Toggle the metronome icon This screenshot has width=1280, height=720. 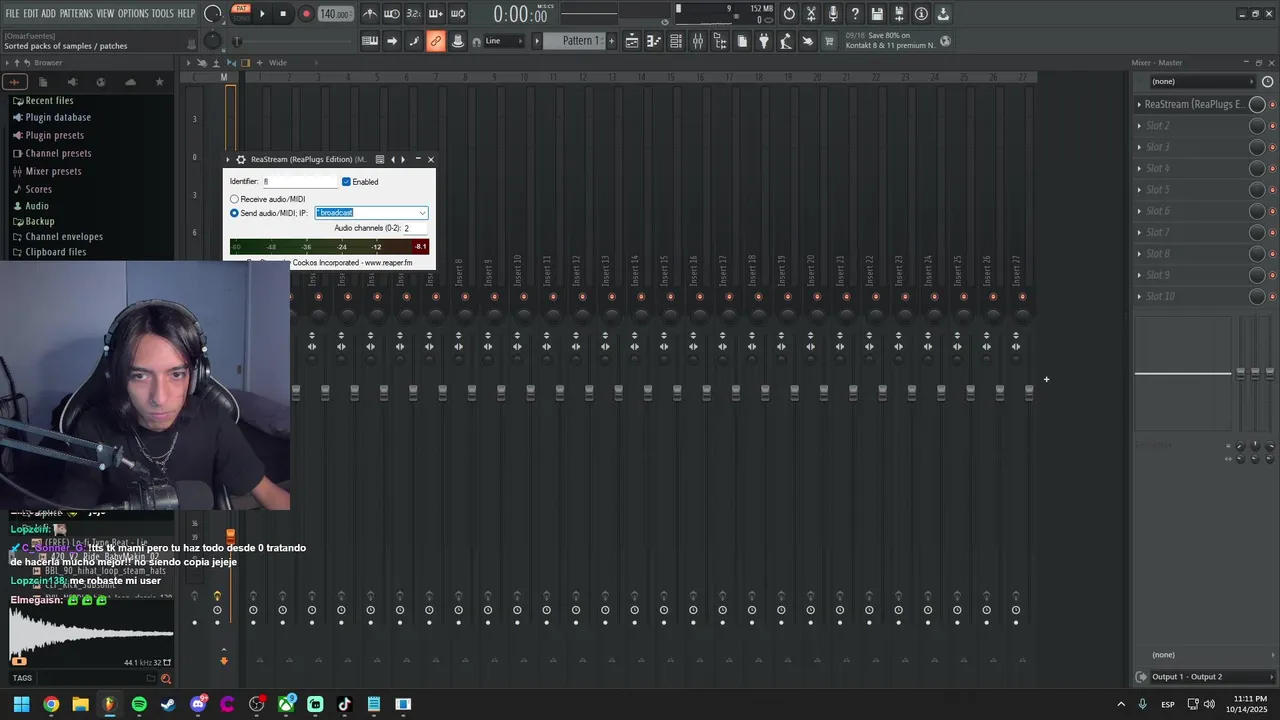tap(370, 14)
